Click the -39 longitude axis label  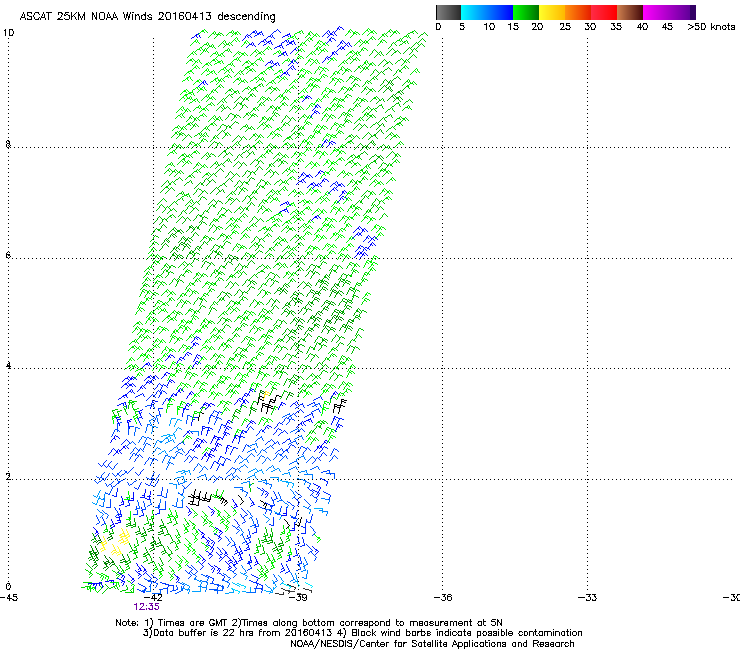[298, 597]
